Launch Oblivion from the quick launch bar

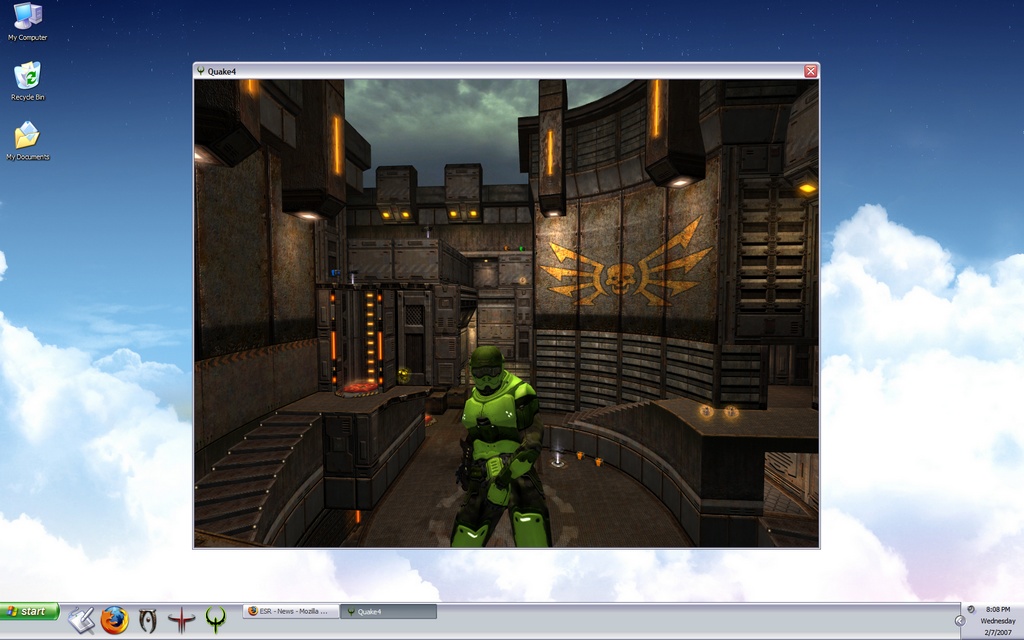pyautogui.click(x=148, y=620)
